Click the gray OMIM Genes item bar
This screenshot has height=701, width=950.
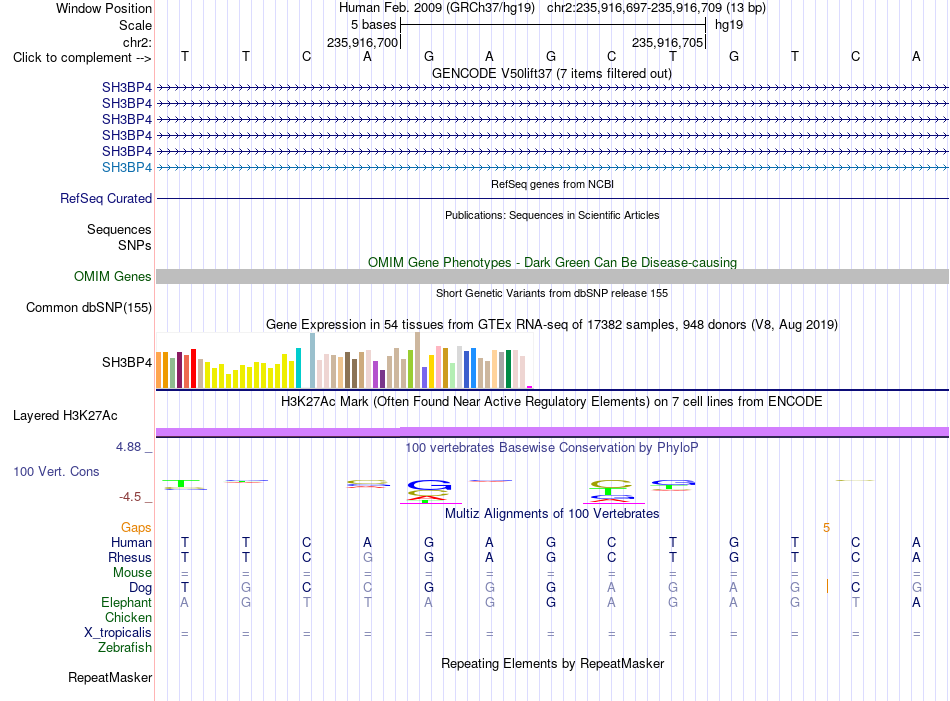point(552,276)
